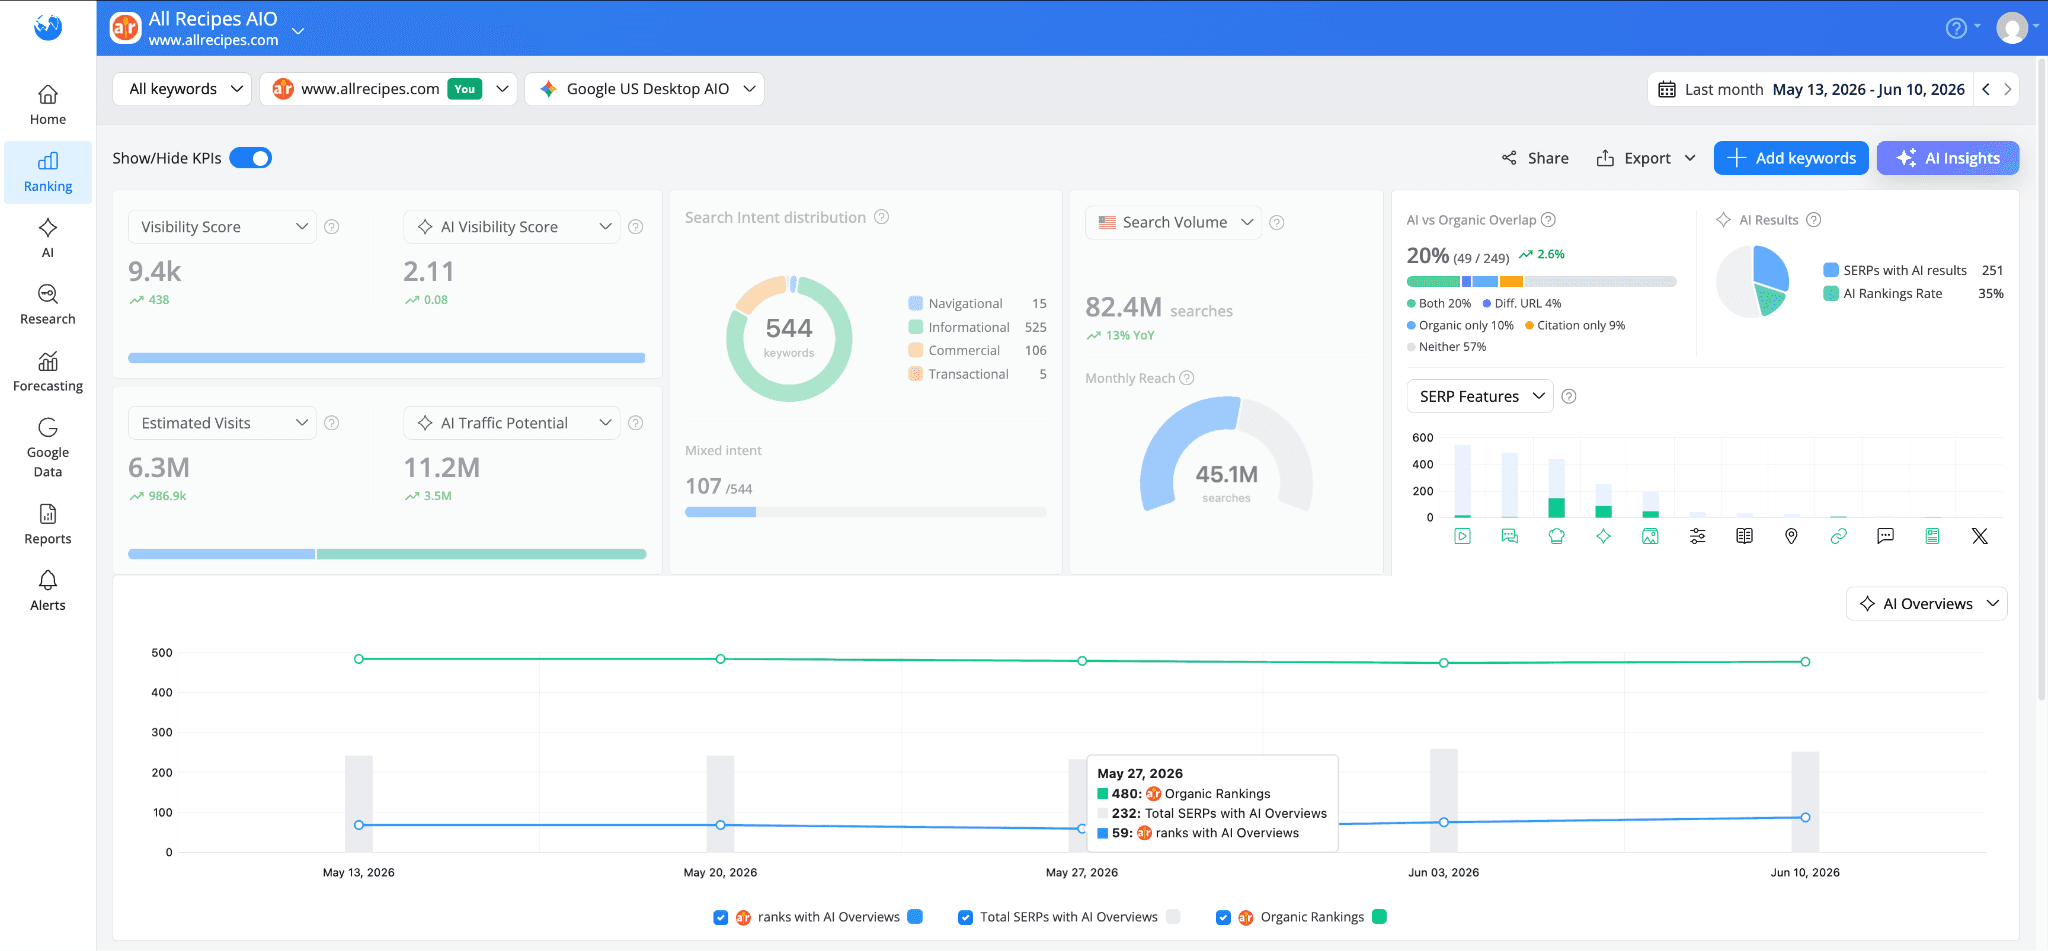Select the chain-link SERP feature icon

[1839, 536]
